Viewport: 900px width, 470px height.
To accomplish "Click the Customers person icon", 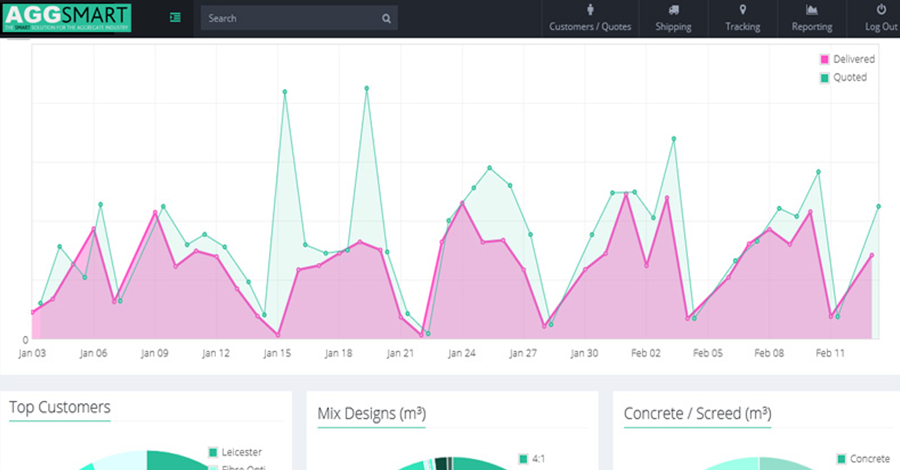I will click(590, 9).
